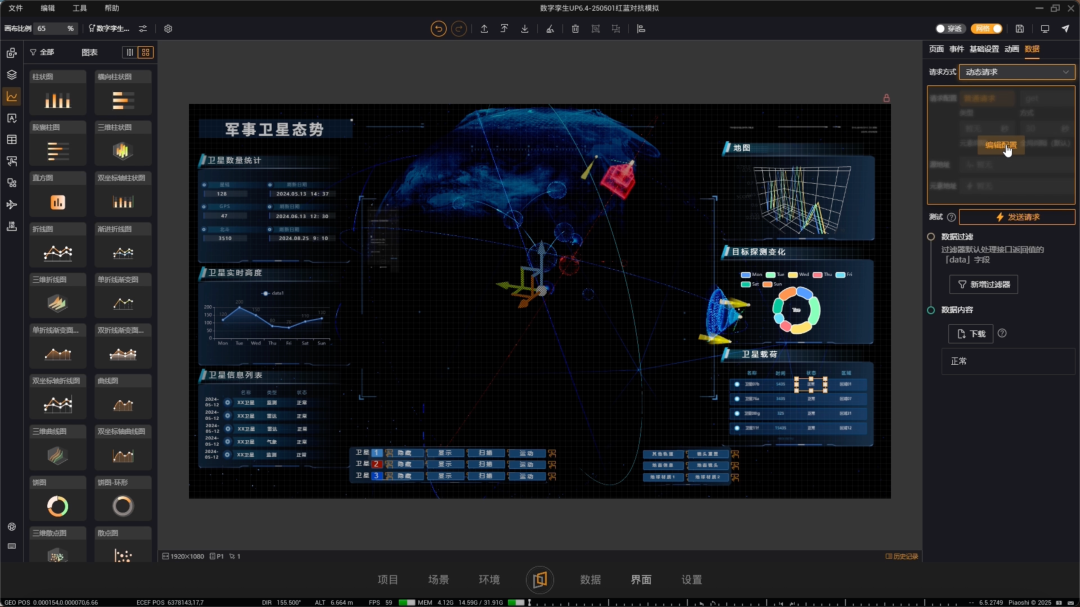Expand the 全部 category filter
Viewport: 1080px width, 607px height.
point(42,52)
